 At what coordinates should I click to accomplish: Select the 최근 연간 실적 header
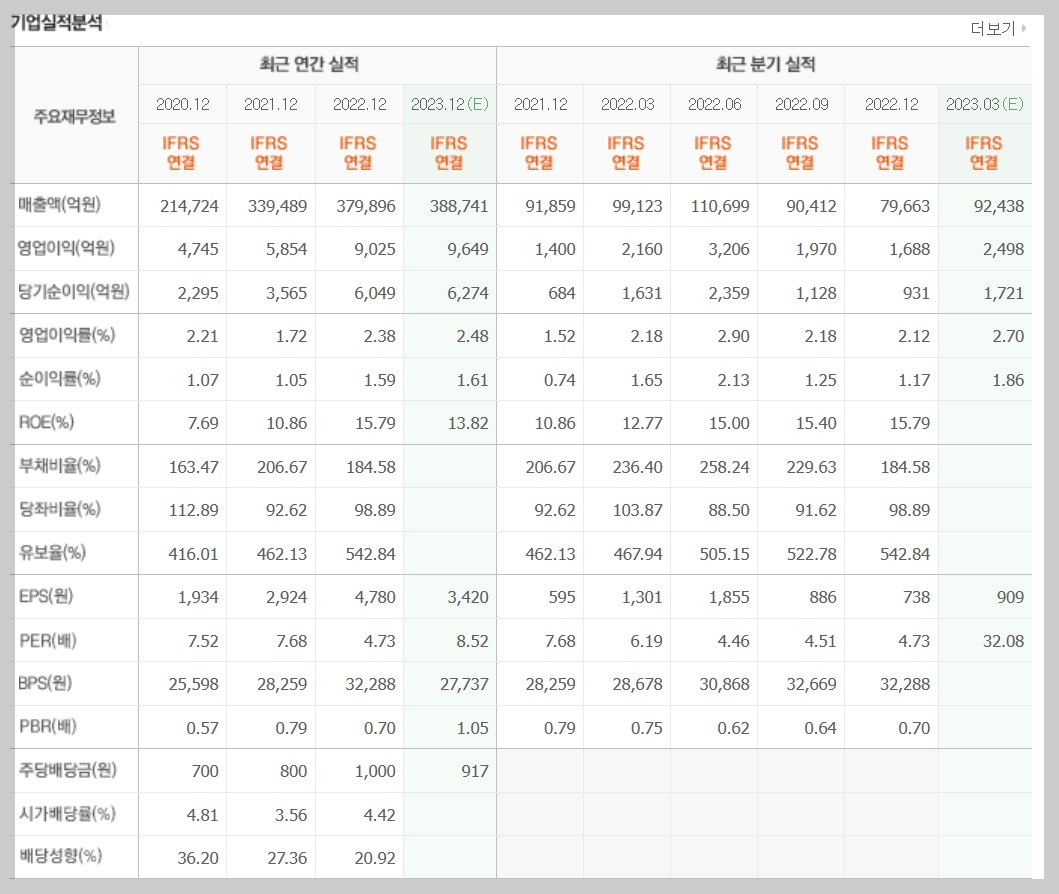(309, 65)
